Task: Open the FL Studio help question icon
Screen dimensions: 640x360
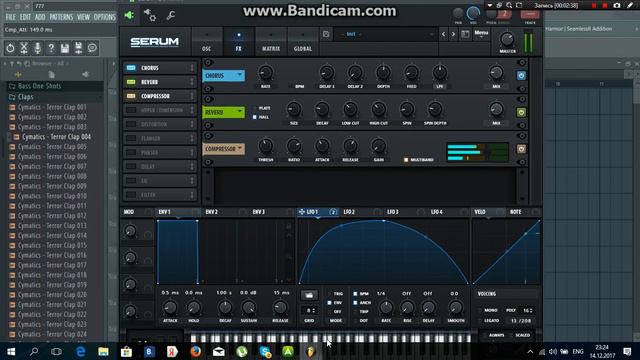Action: click(x=51, y=48)
